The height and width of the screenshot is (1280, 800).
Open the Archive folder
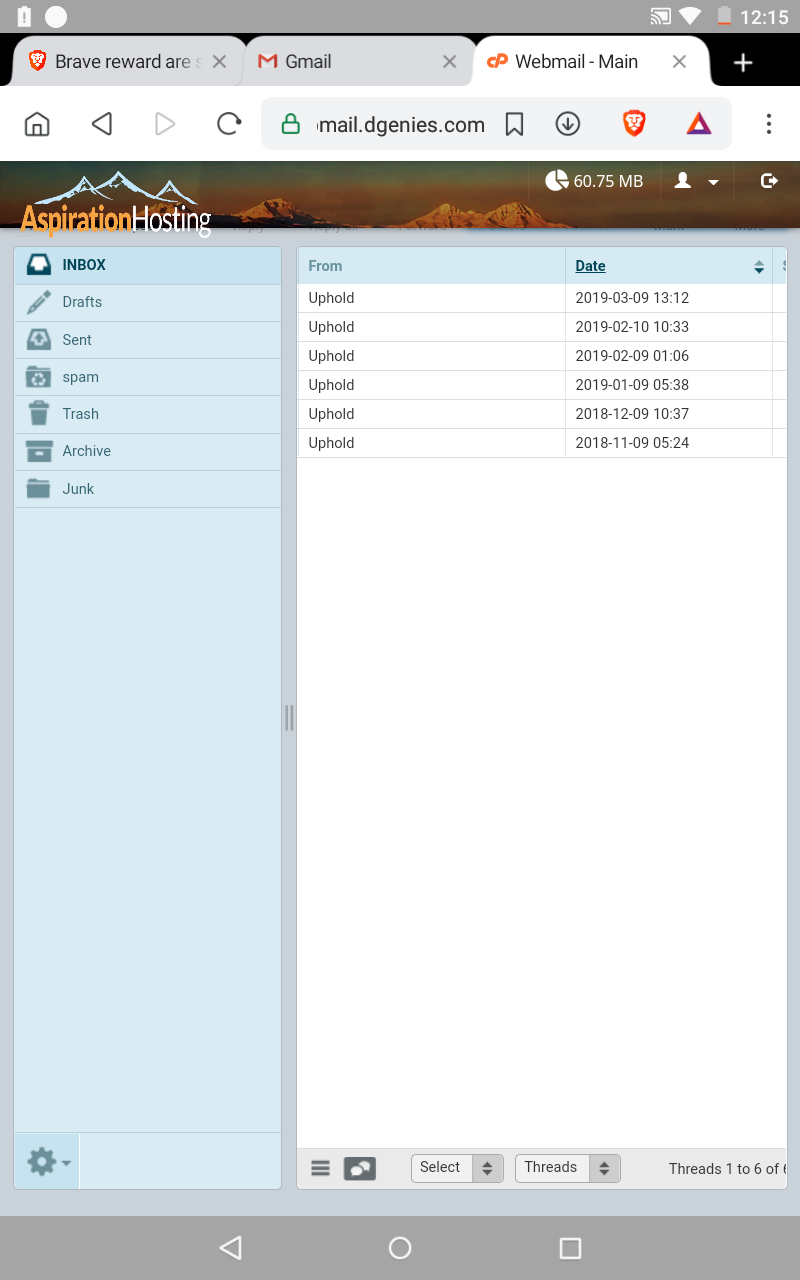(148, 451)
